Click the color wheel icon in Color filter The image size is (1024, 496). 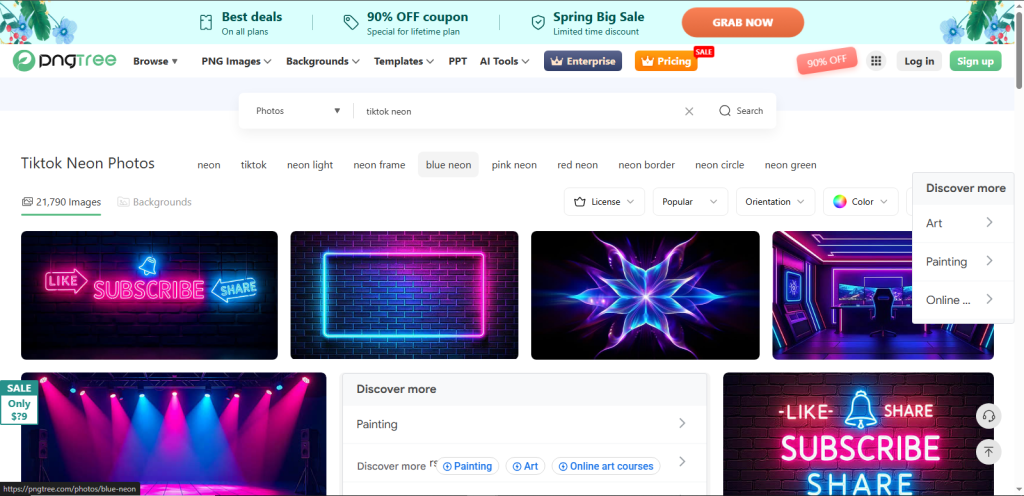tap(840, 202)
